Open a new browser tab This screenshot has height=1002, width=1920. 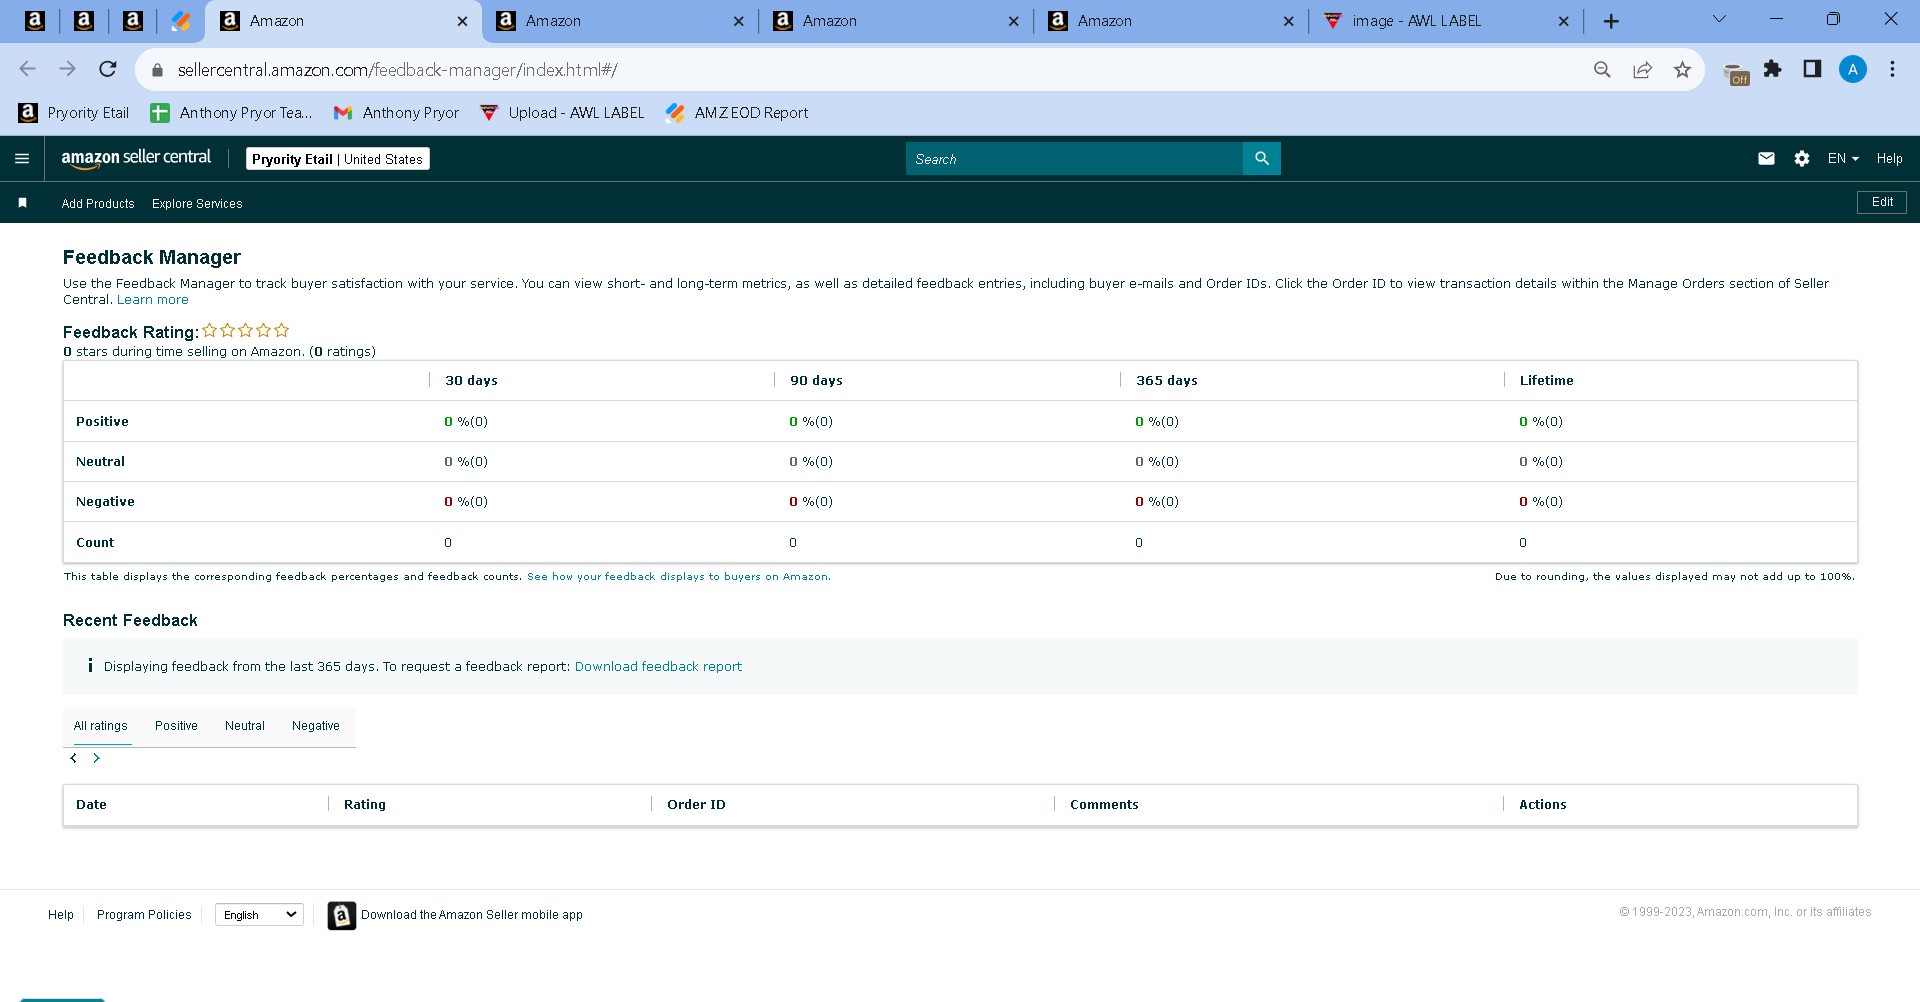1611,21
